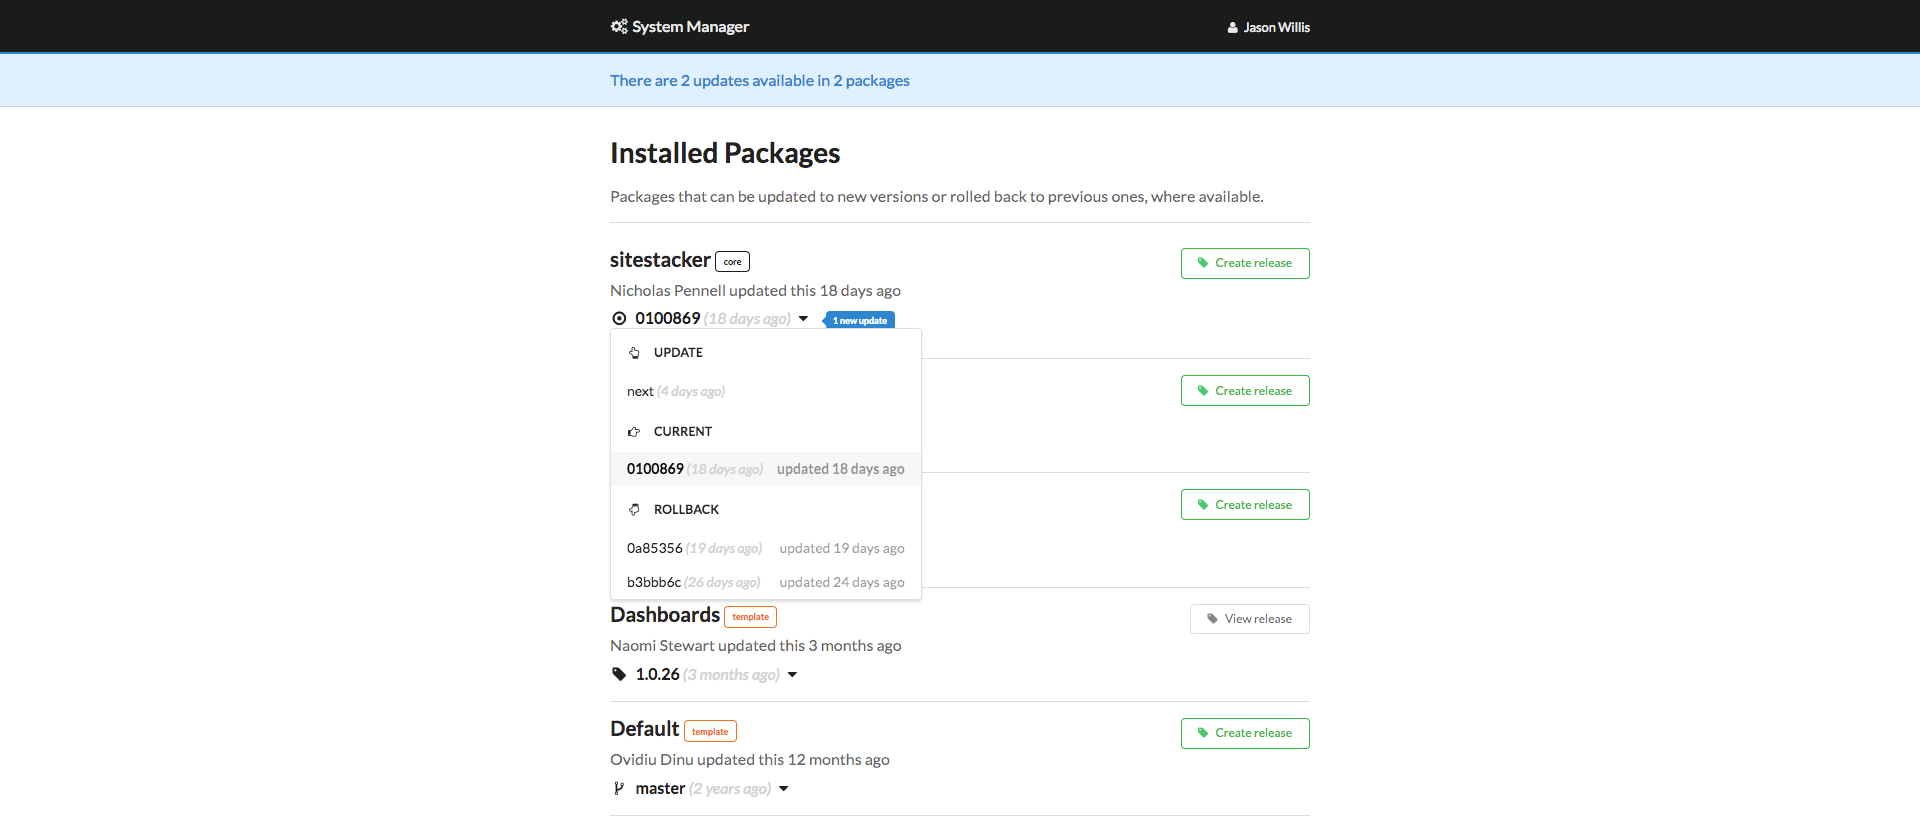Click Create release for Default package
Viewport: 1920px width, 830px height.
1245,733
